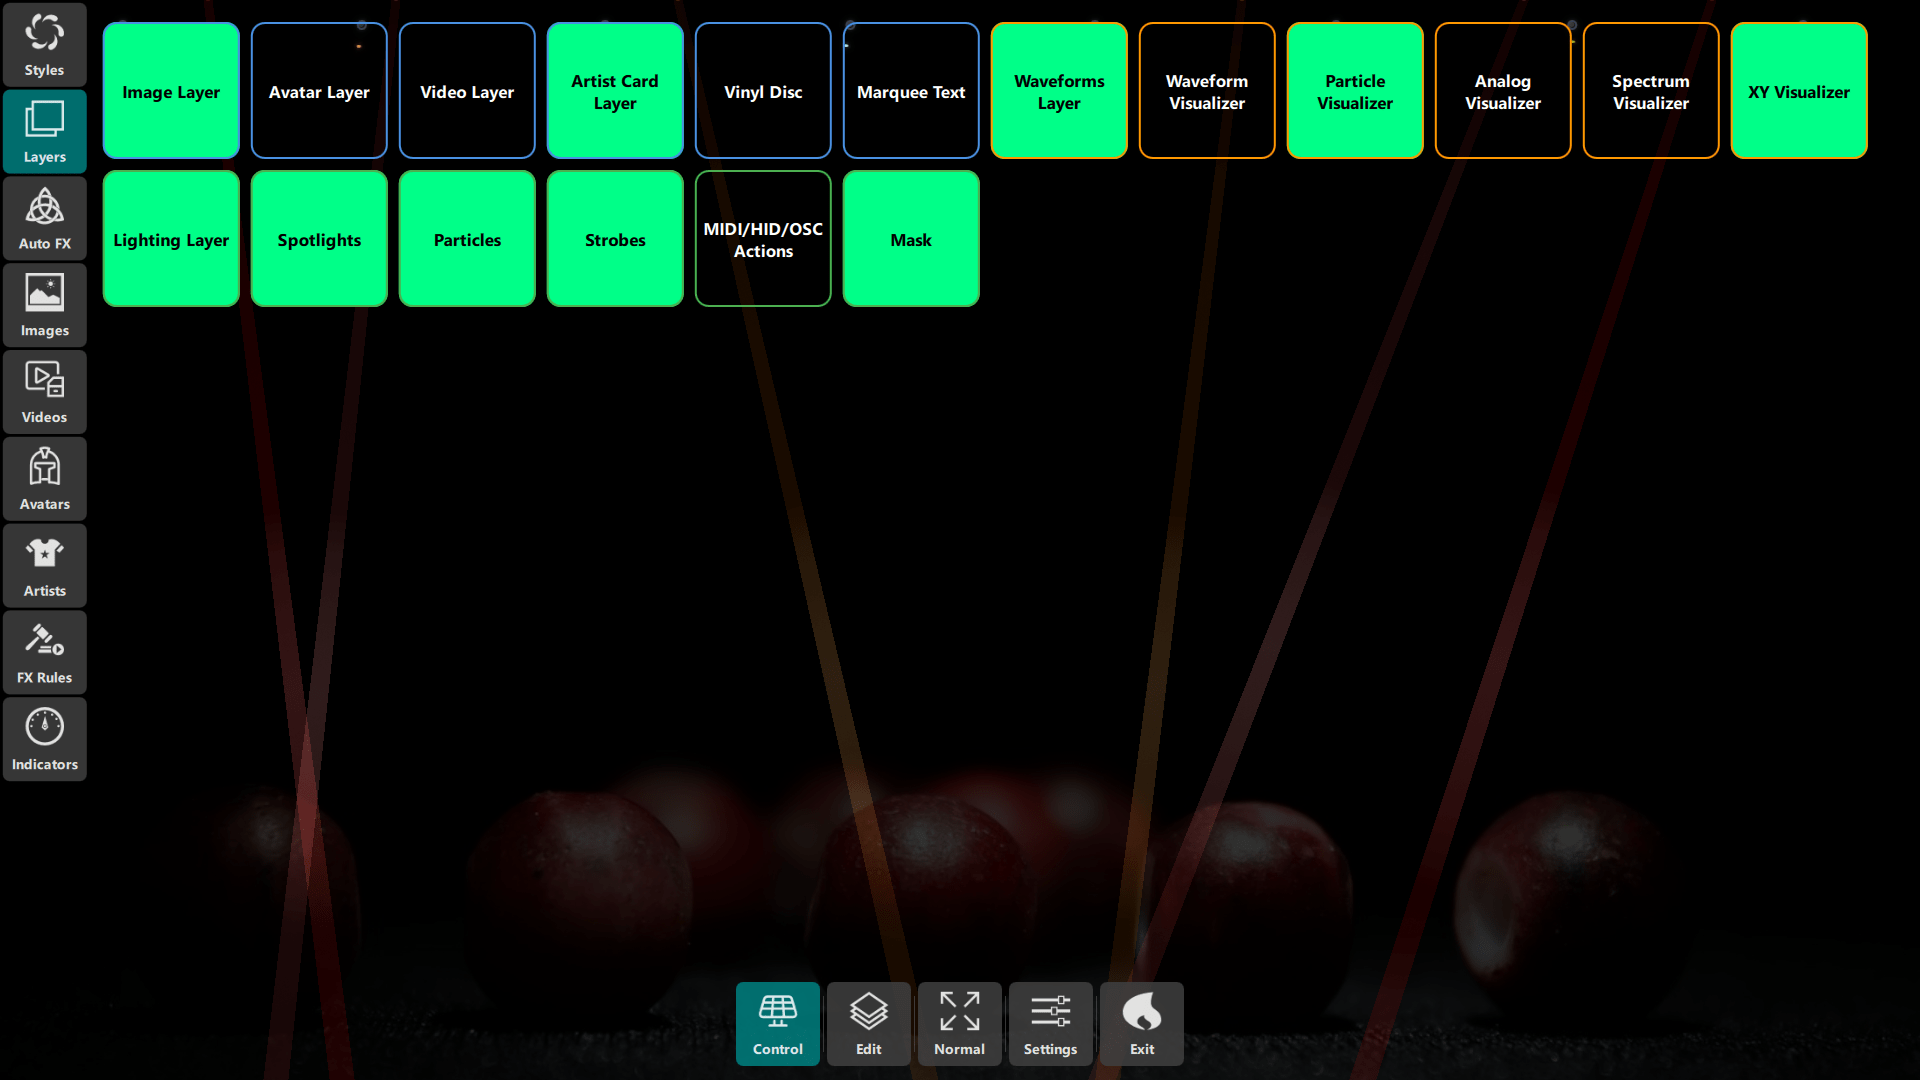This screenshot has width=1920, height=1080.
Task: Open the Styles panel
Action: (x=44, y=44)
